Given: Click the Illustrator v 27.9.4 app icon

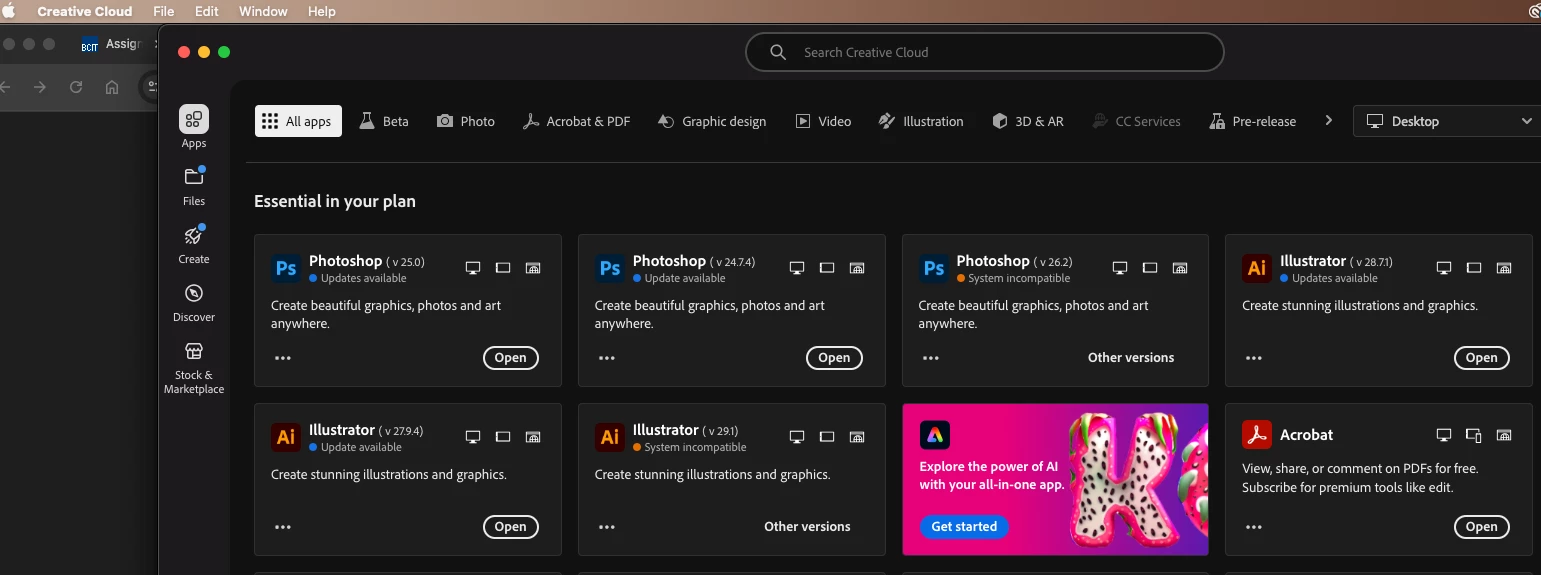Looking at the screenshot, I should (286, 437).
